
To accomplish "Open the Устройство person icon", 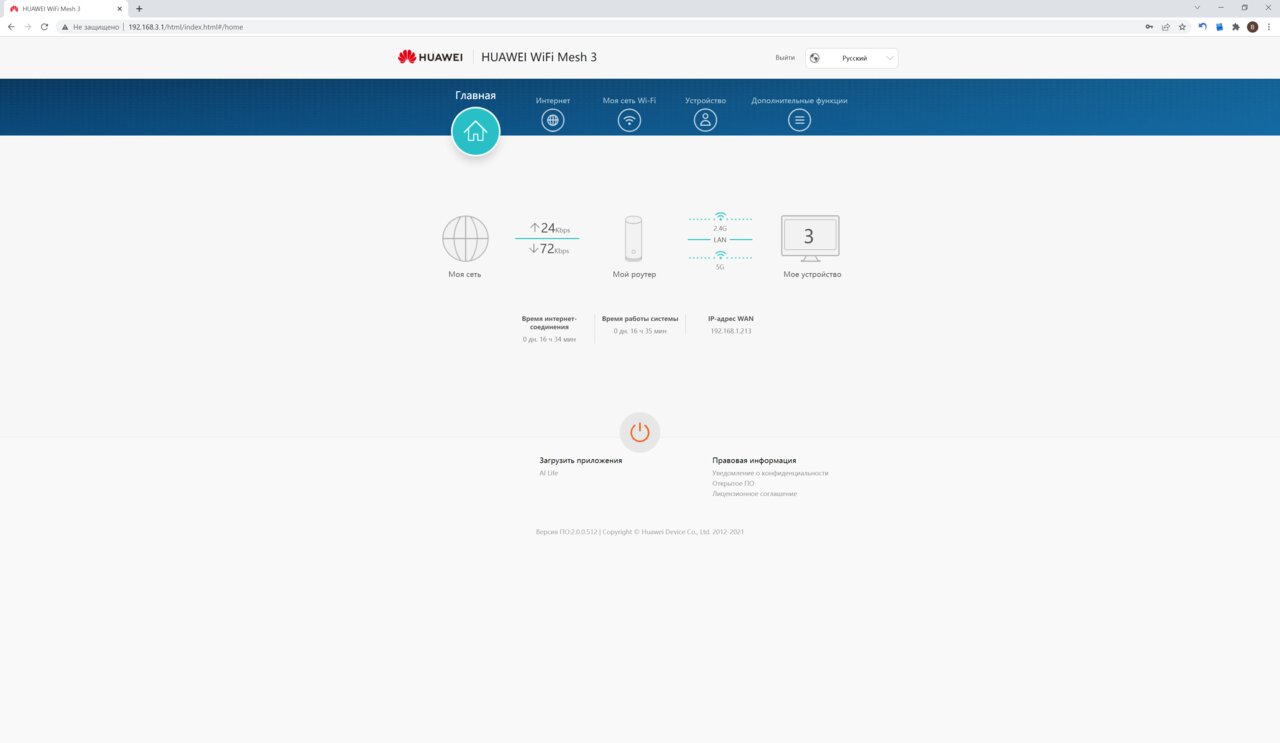I will coord(705,120).
